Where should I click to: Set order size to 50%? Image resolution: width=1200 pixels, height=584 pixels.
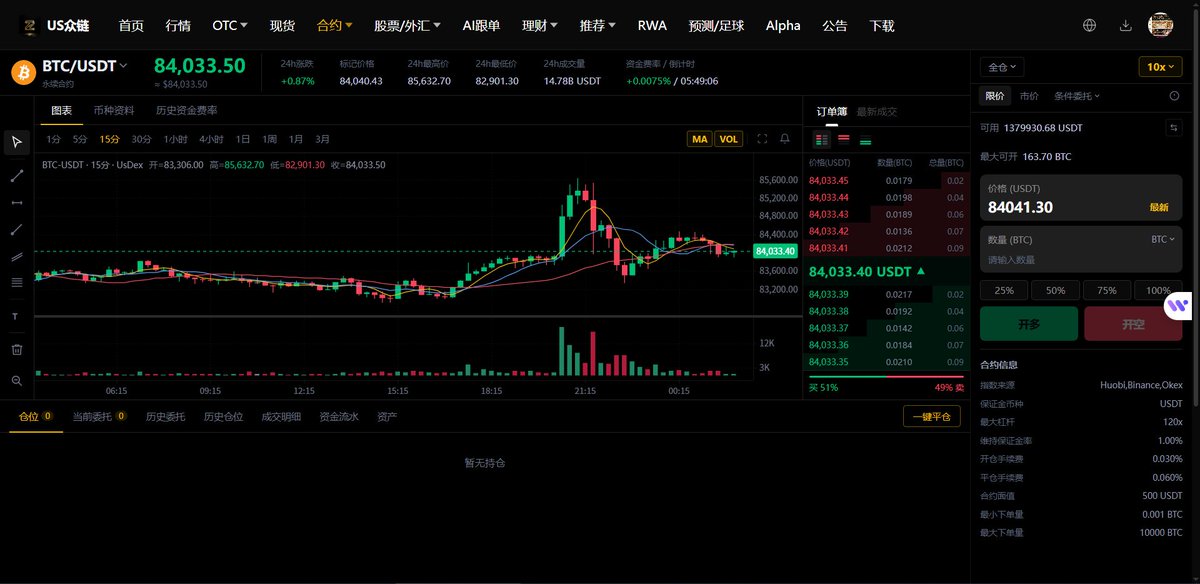pyautogui.click(x=1055, y=290)
